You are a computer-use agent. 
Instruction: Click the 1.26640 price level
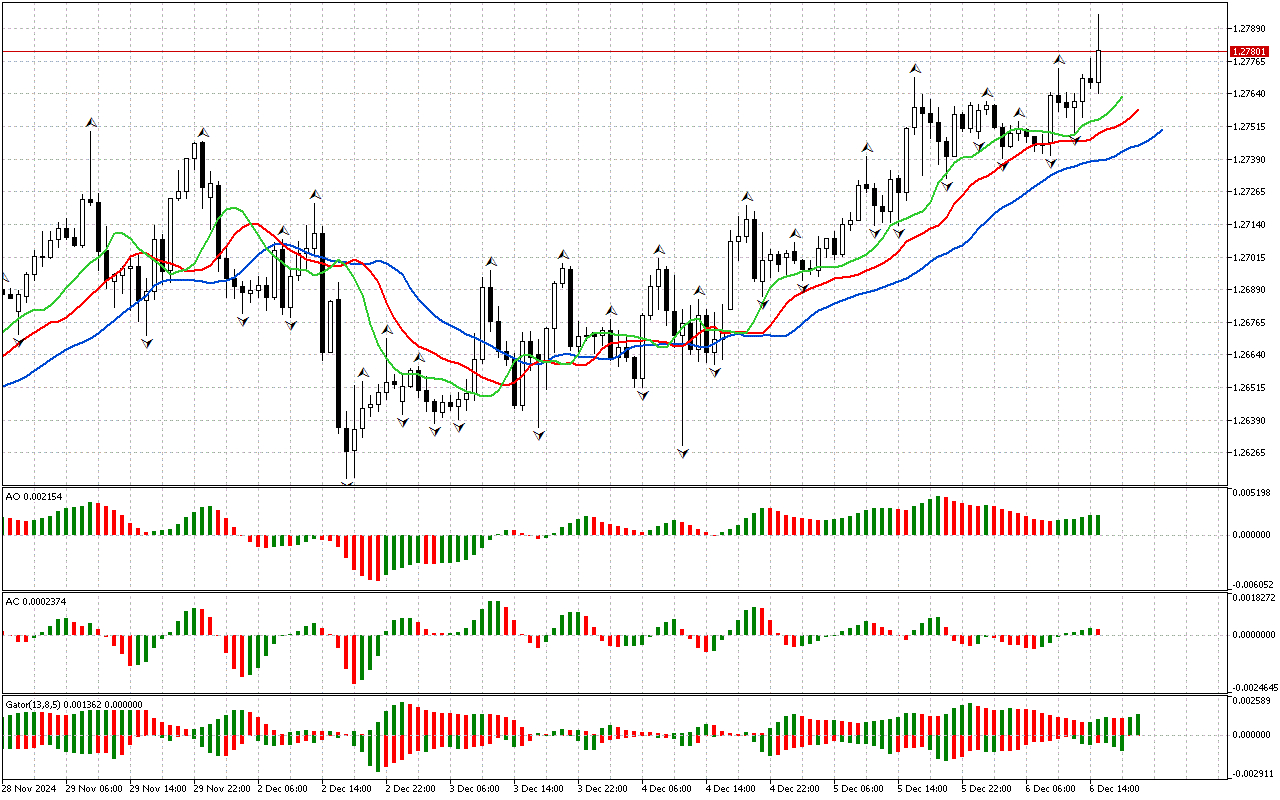tap(1250, 355)
